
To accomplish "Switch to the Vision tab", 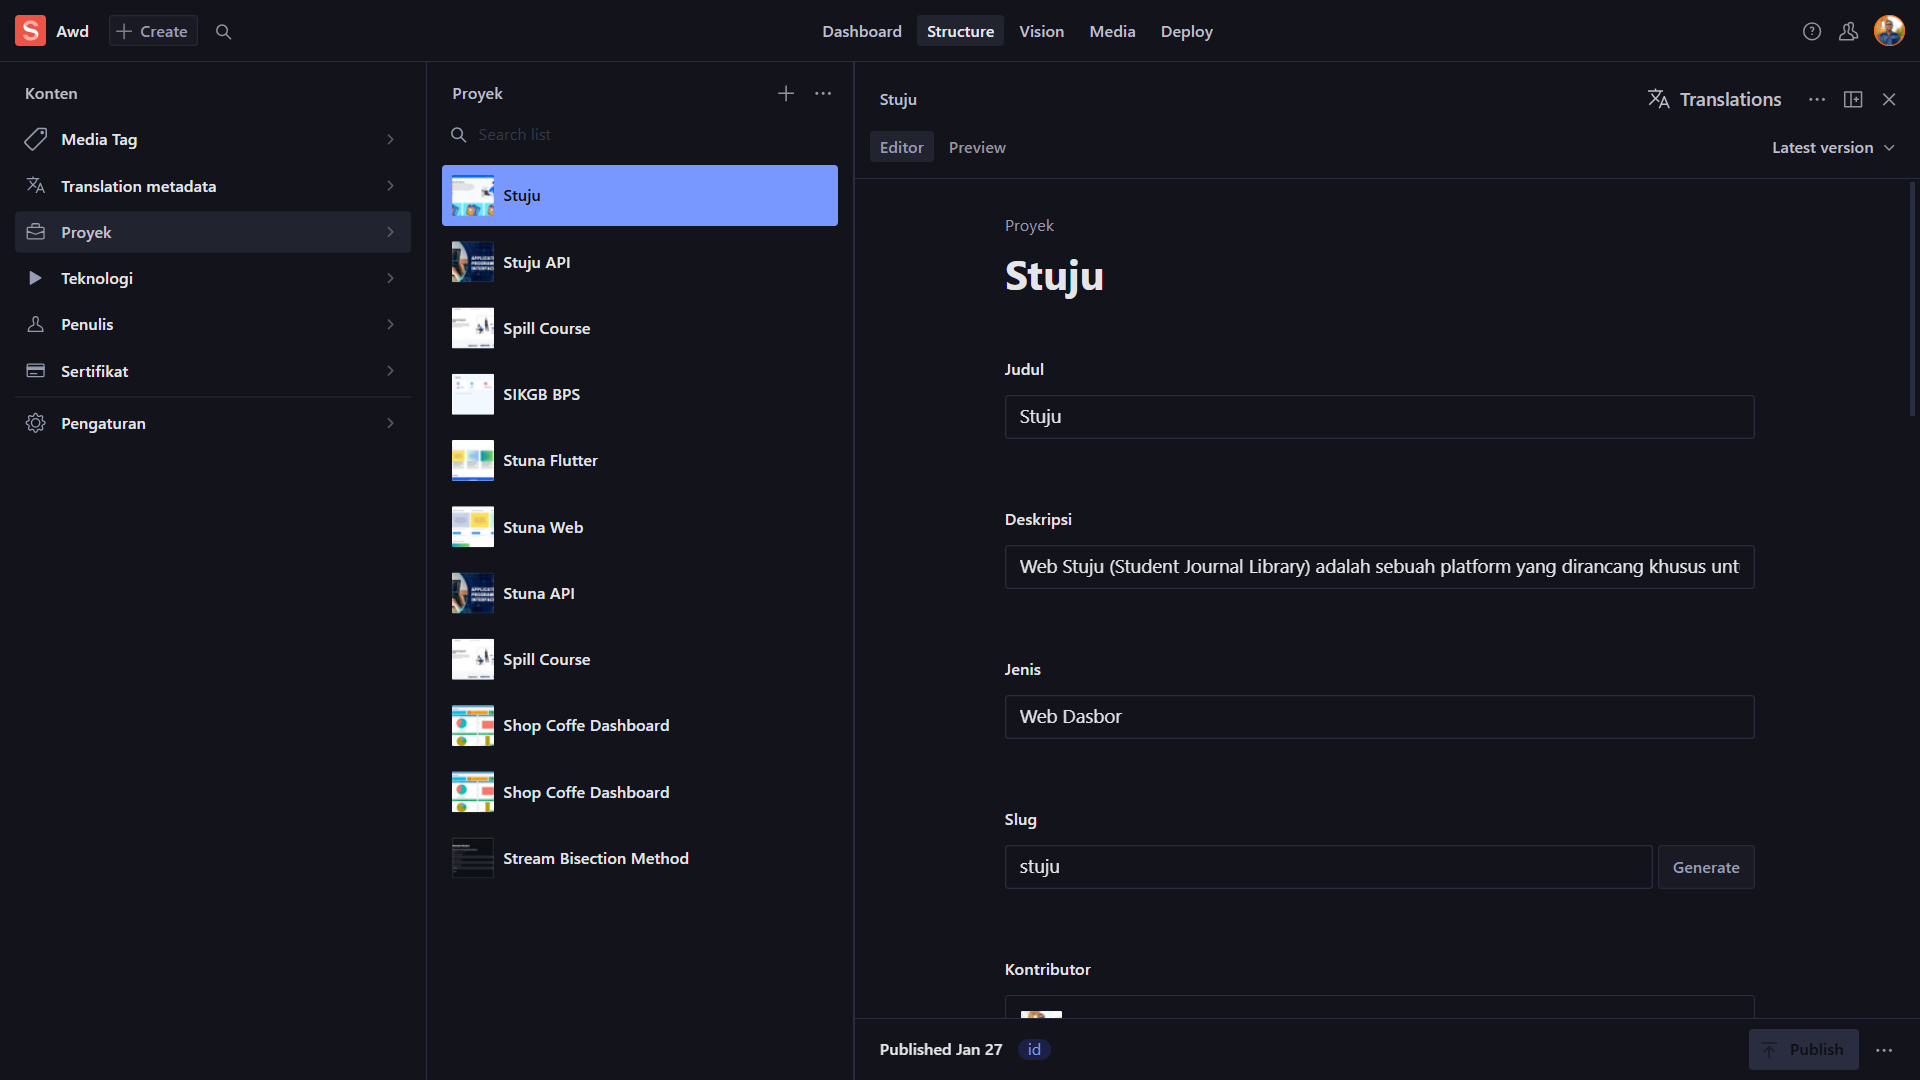I will [x=1041, y=31].
